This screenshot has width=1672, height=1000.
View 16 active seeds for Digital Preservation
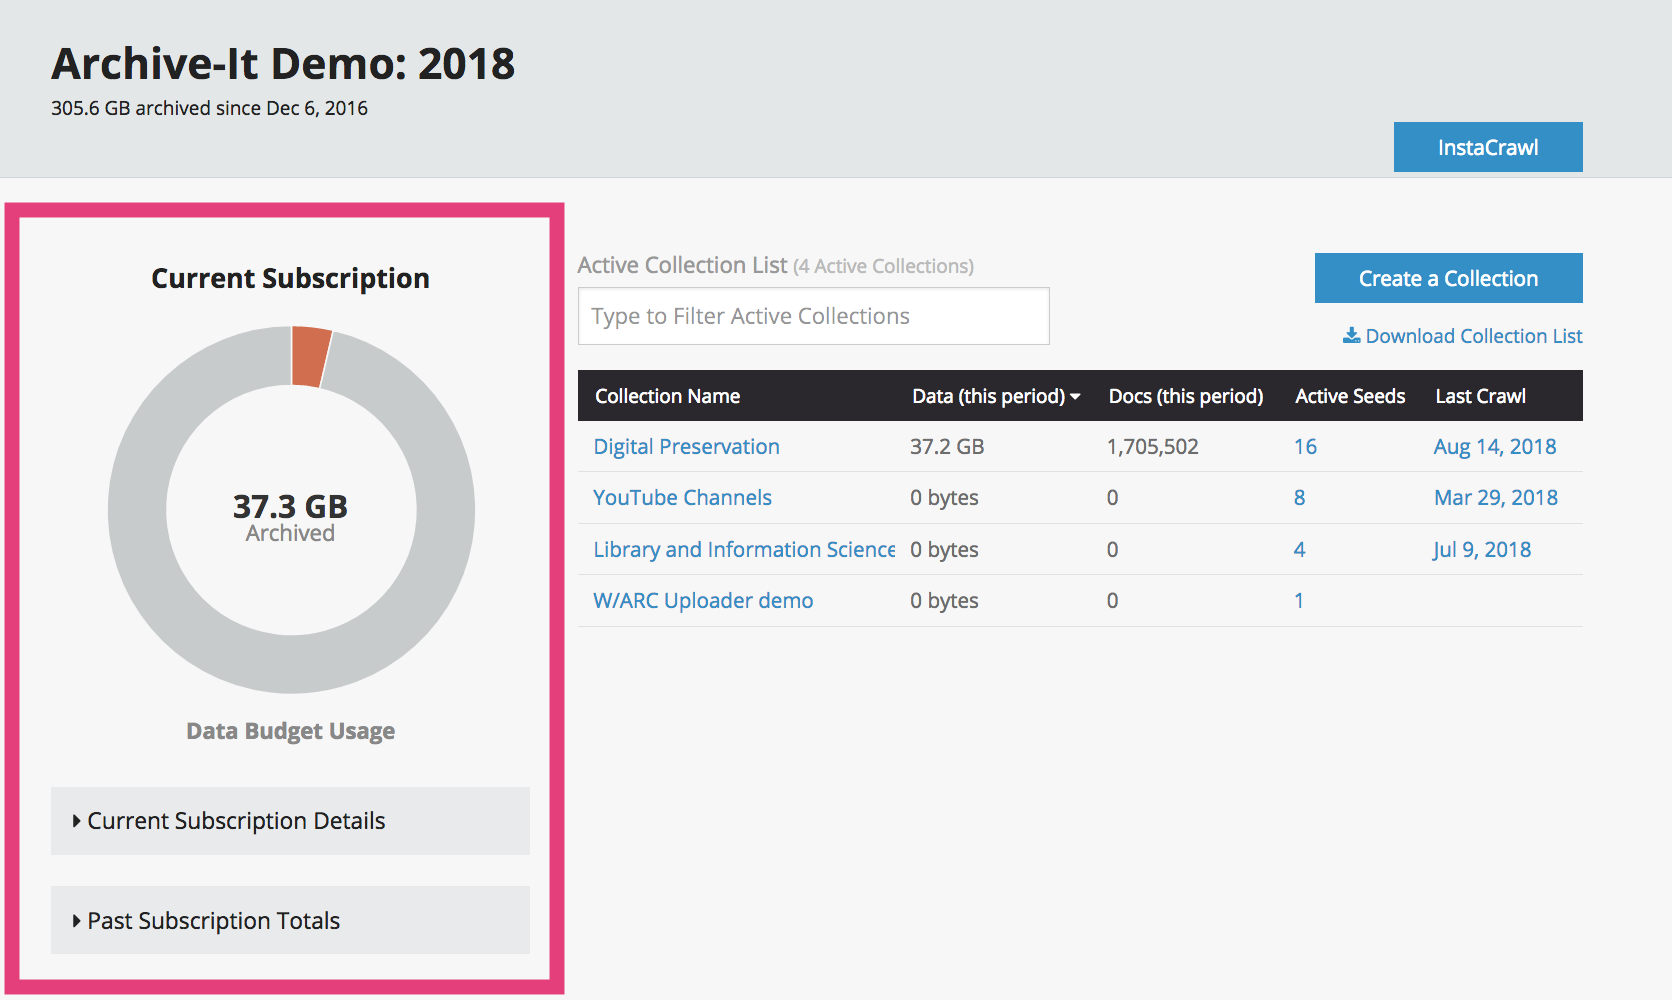click(x=1305, y=447)
